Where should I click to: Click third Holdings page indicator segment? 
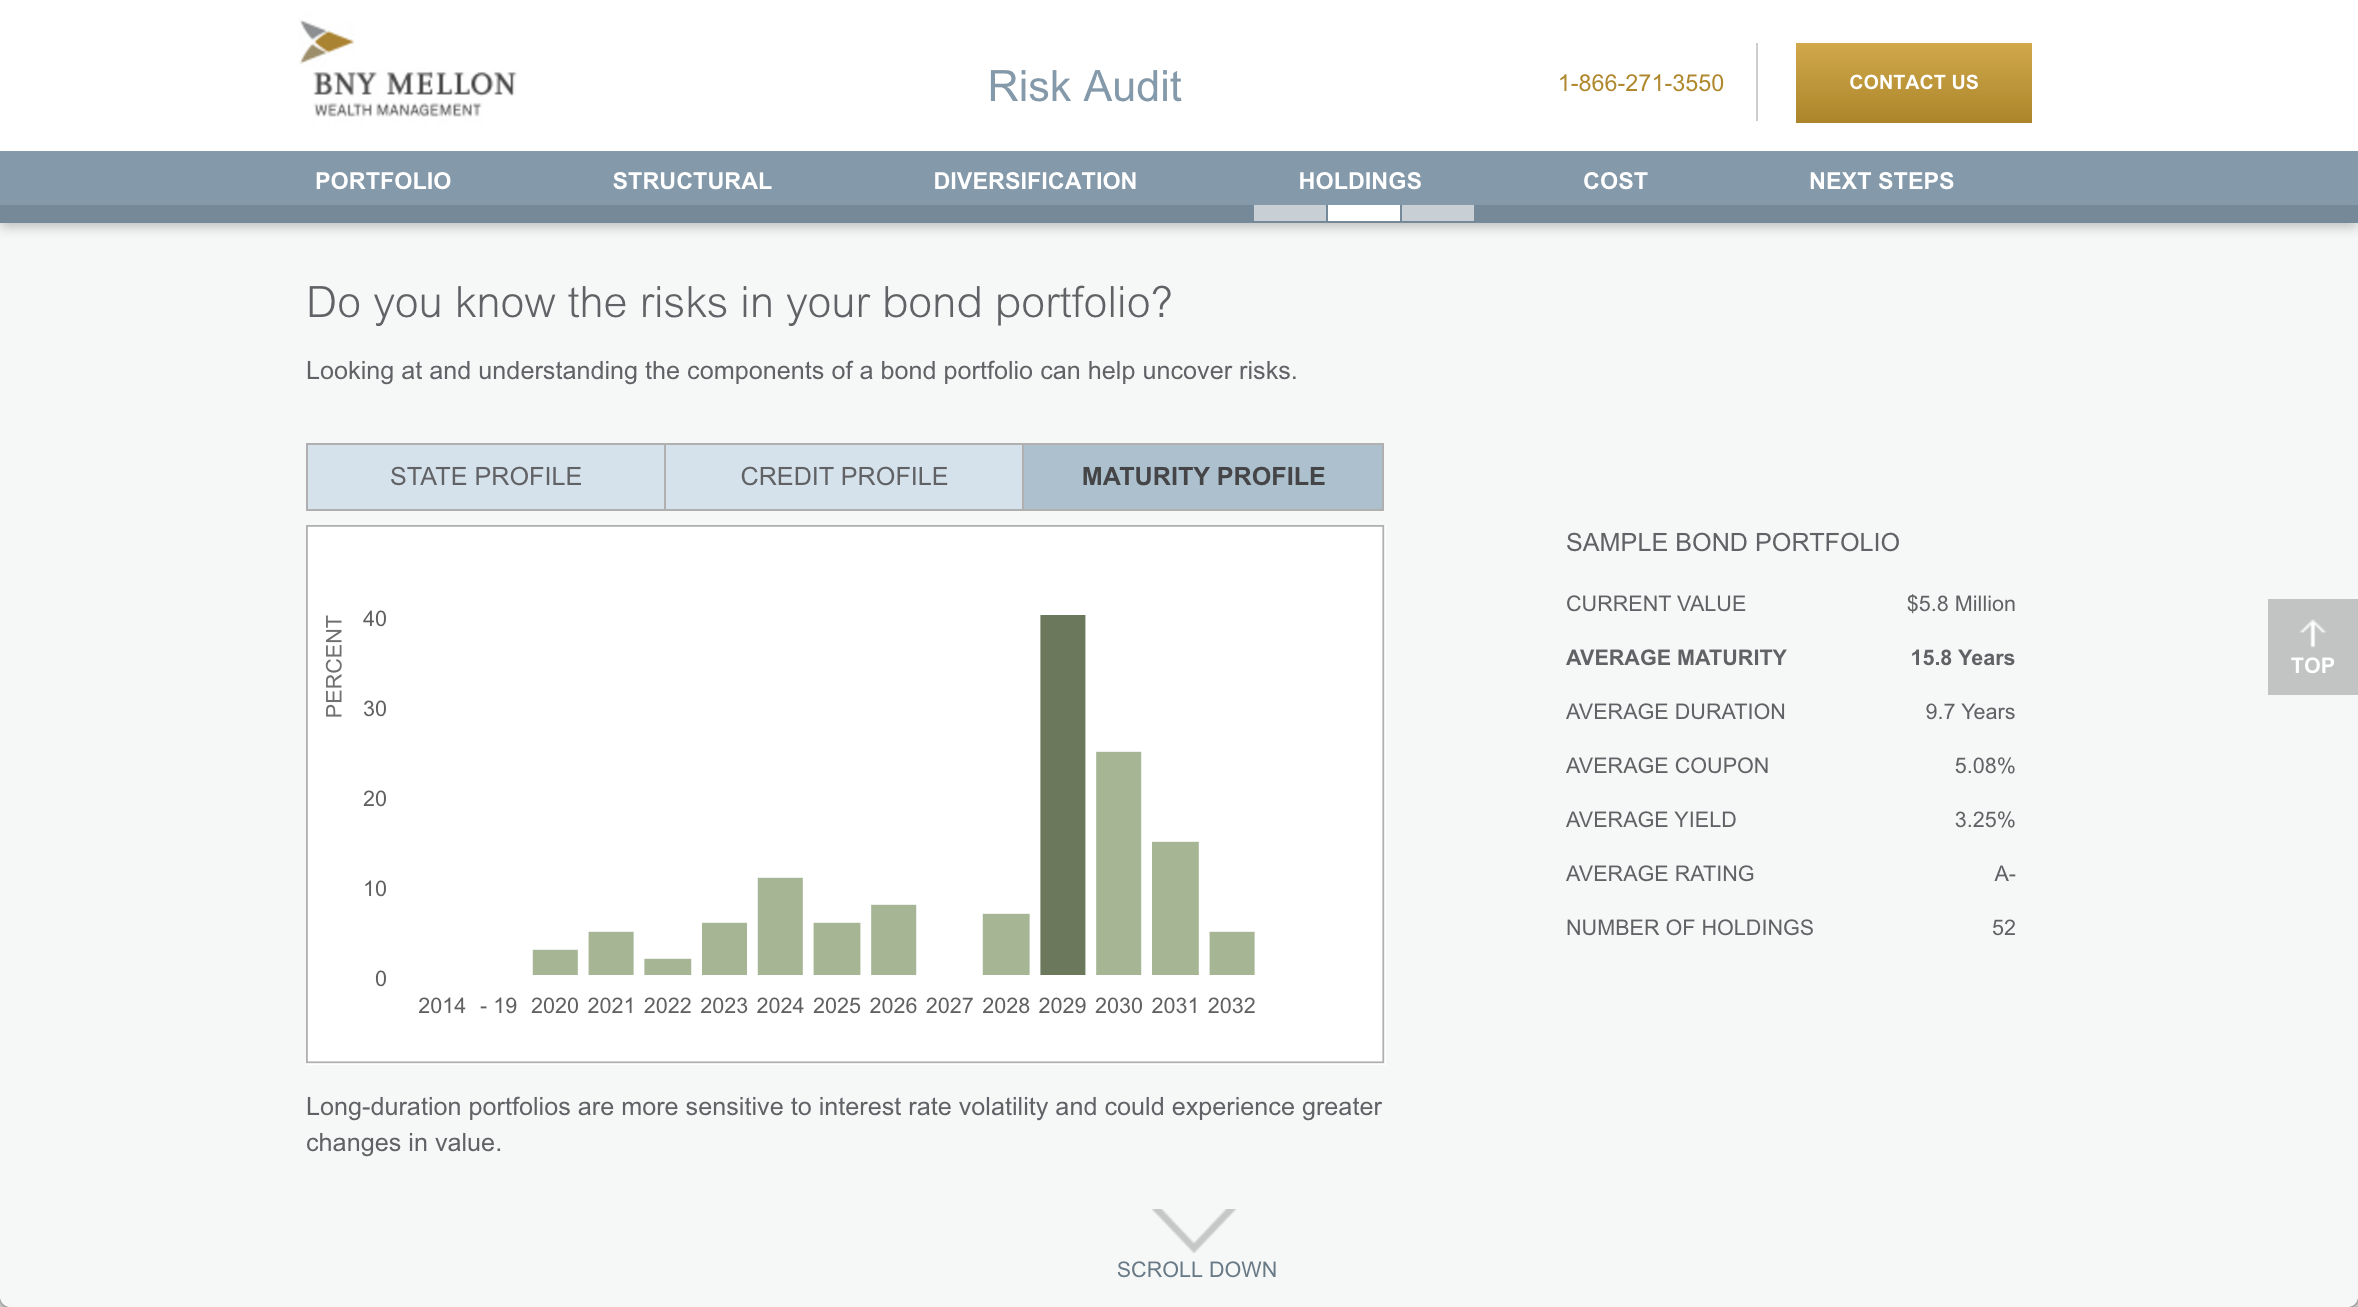click(1437, 213)
